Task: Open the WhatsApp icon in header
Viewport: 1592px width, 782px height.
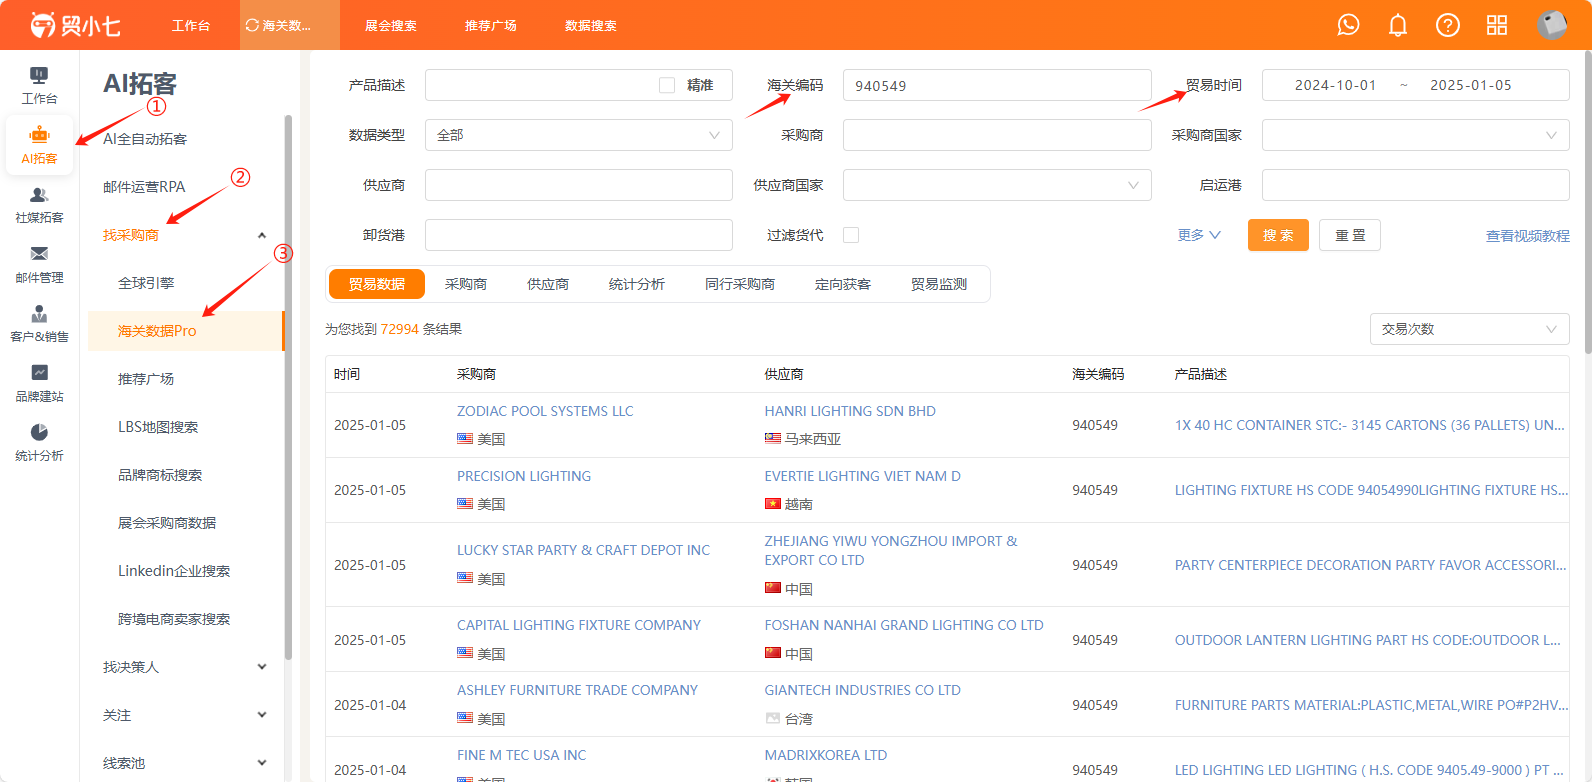Action: point(1348,25)
